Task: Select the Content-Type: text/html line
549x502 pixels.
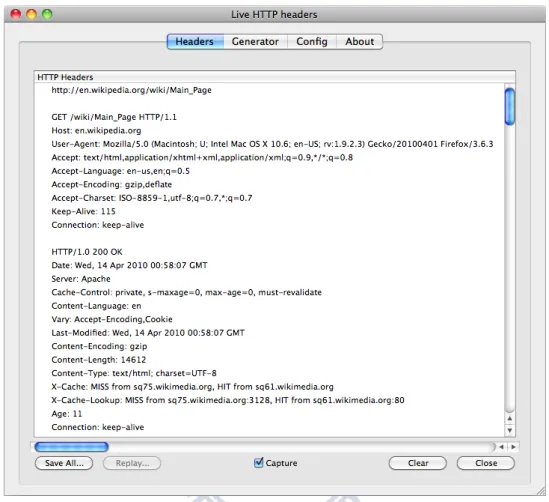Action: tap(134, 373)
